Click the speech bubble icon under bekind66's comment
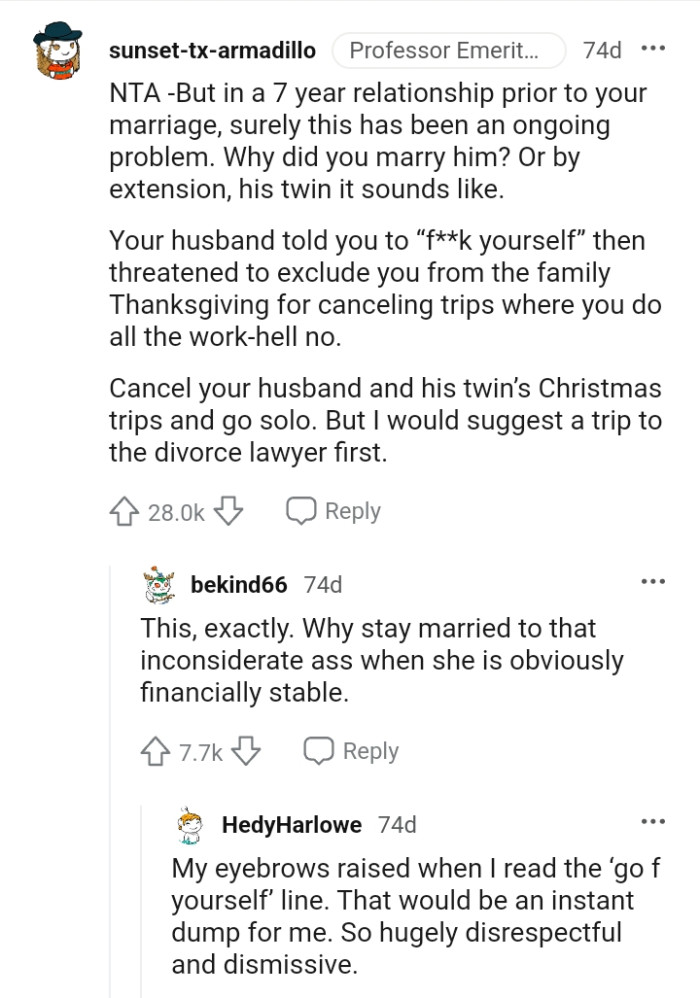Screen dimensions: 700x998 [319, 751]
